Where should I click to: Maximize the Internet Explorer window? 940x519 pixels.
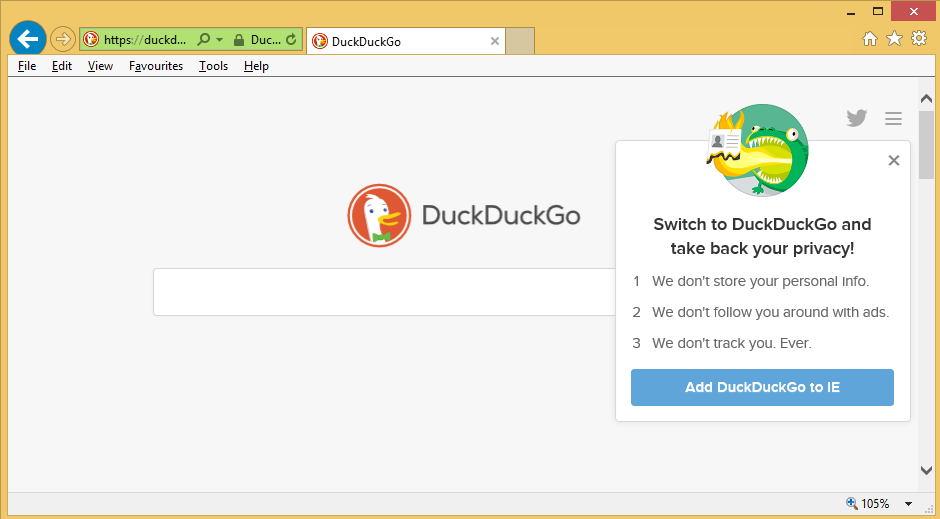pos(878,11)
